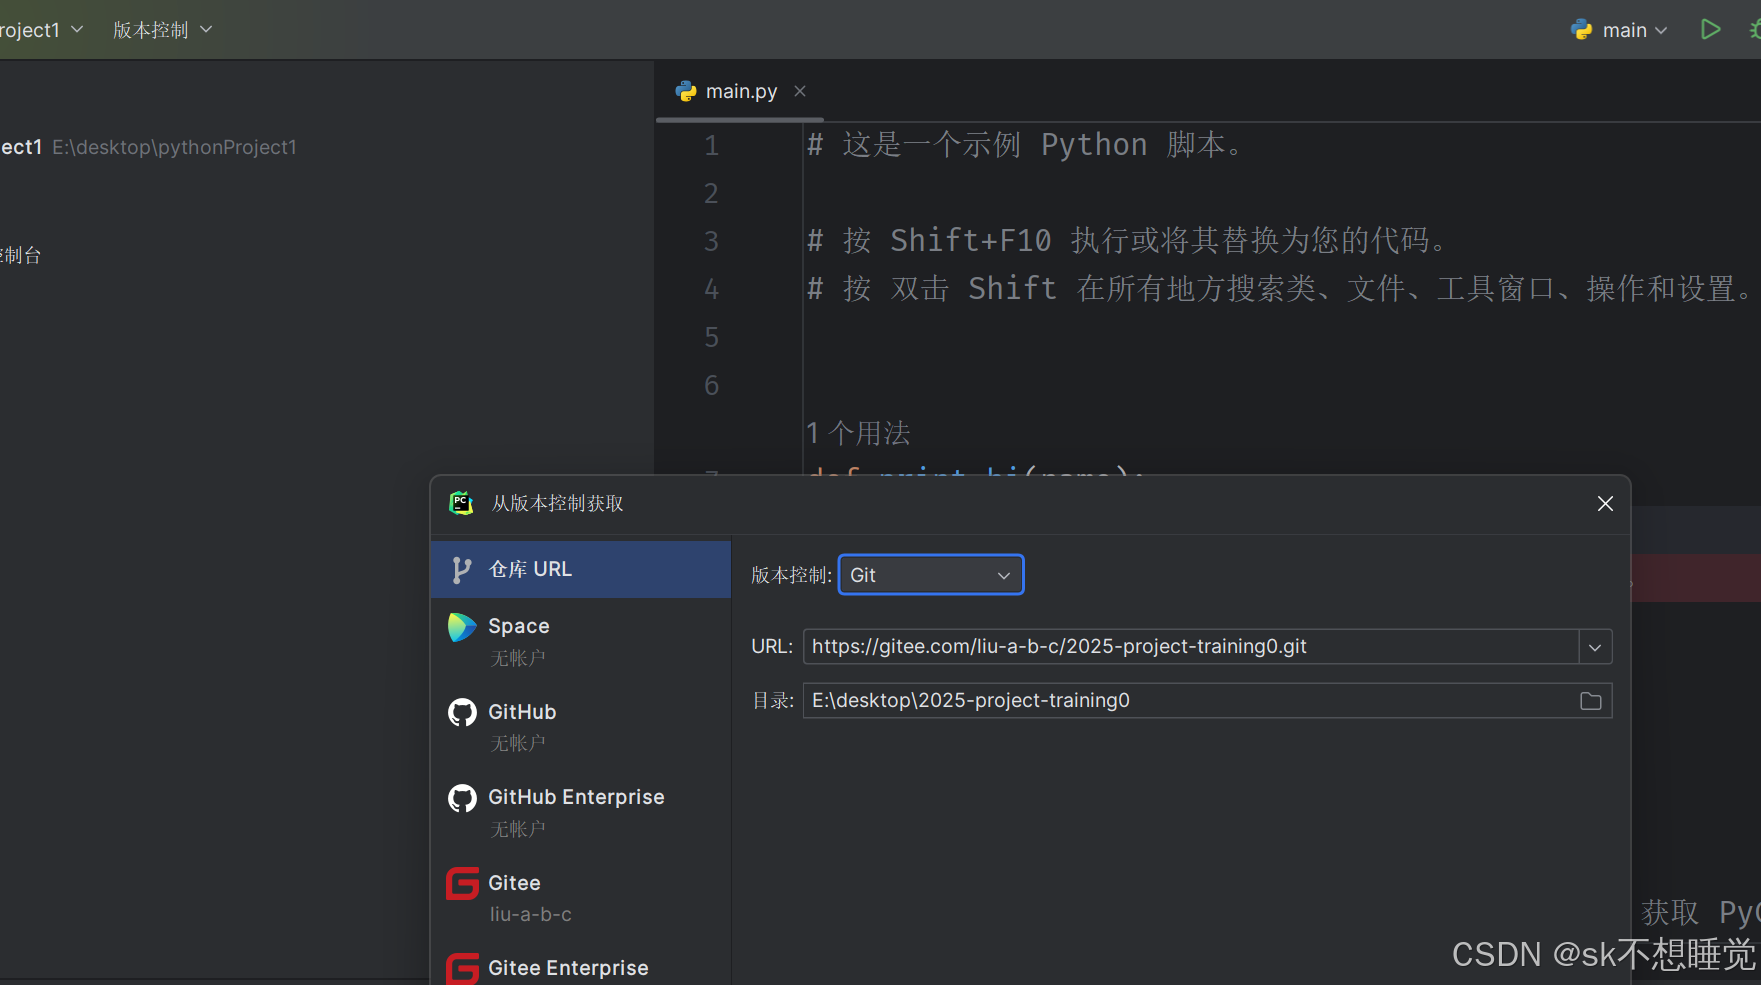Open the 版本控制 menu in the top bar
This screenshot has height=985, width=1761.
(162, 30)
